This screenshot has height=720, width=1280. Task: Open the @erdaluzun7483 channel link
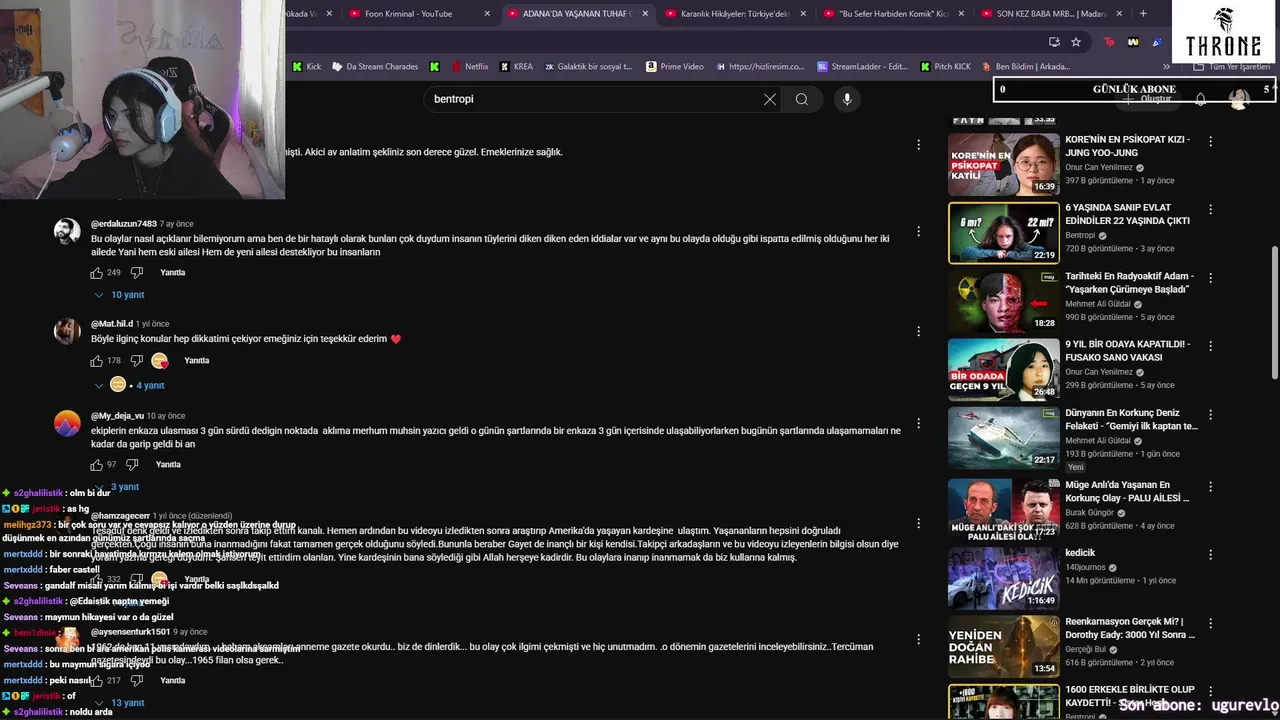[x=124, y=224]
